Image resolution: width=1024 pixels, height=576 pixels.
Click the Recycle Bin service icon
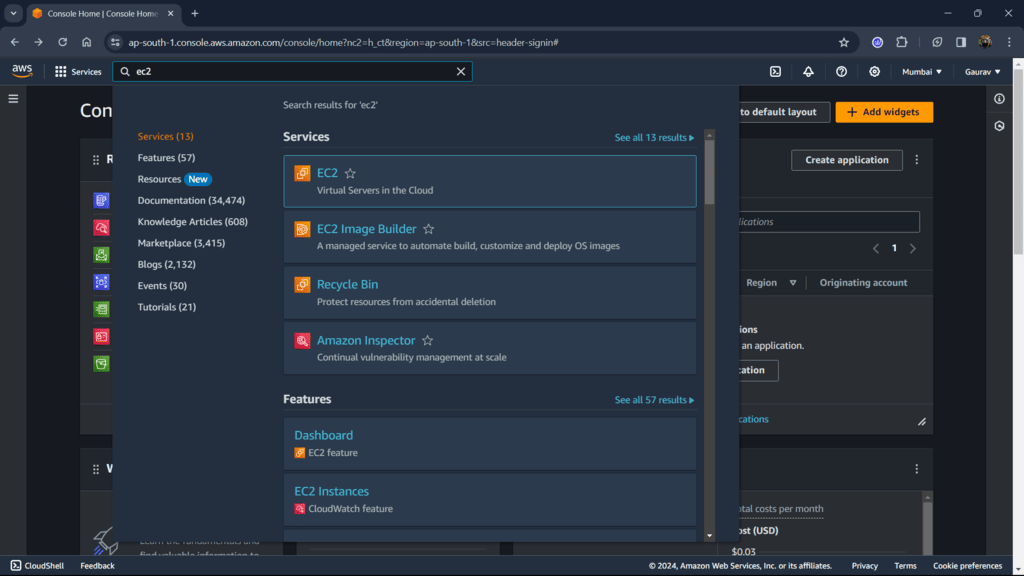(x=302, y=285)
